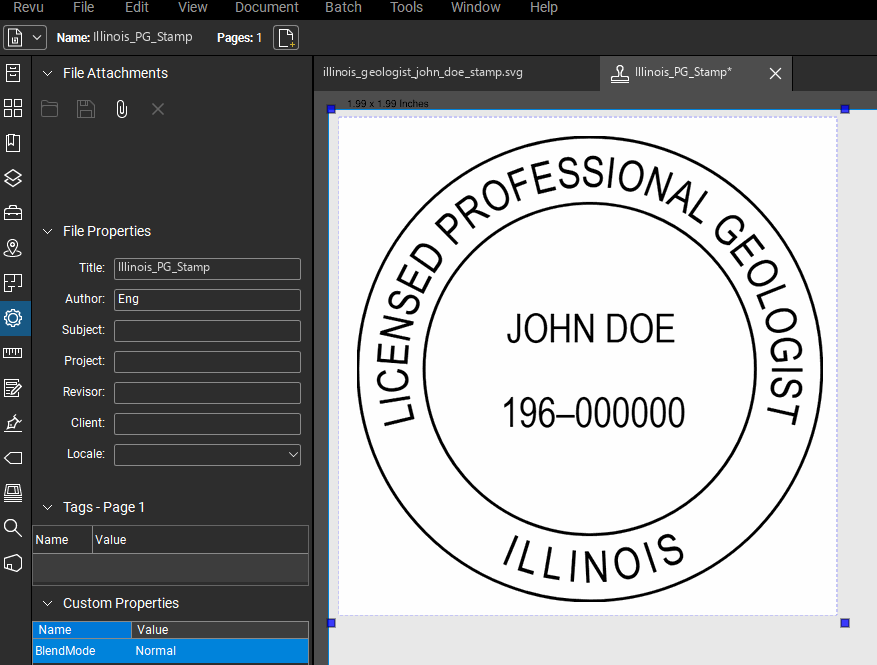Click the JOHN DOE text in stamp
The image size is (877, 665).
591,329
